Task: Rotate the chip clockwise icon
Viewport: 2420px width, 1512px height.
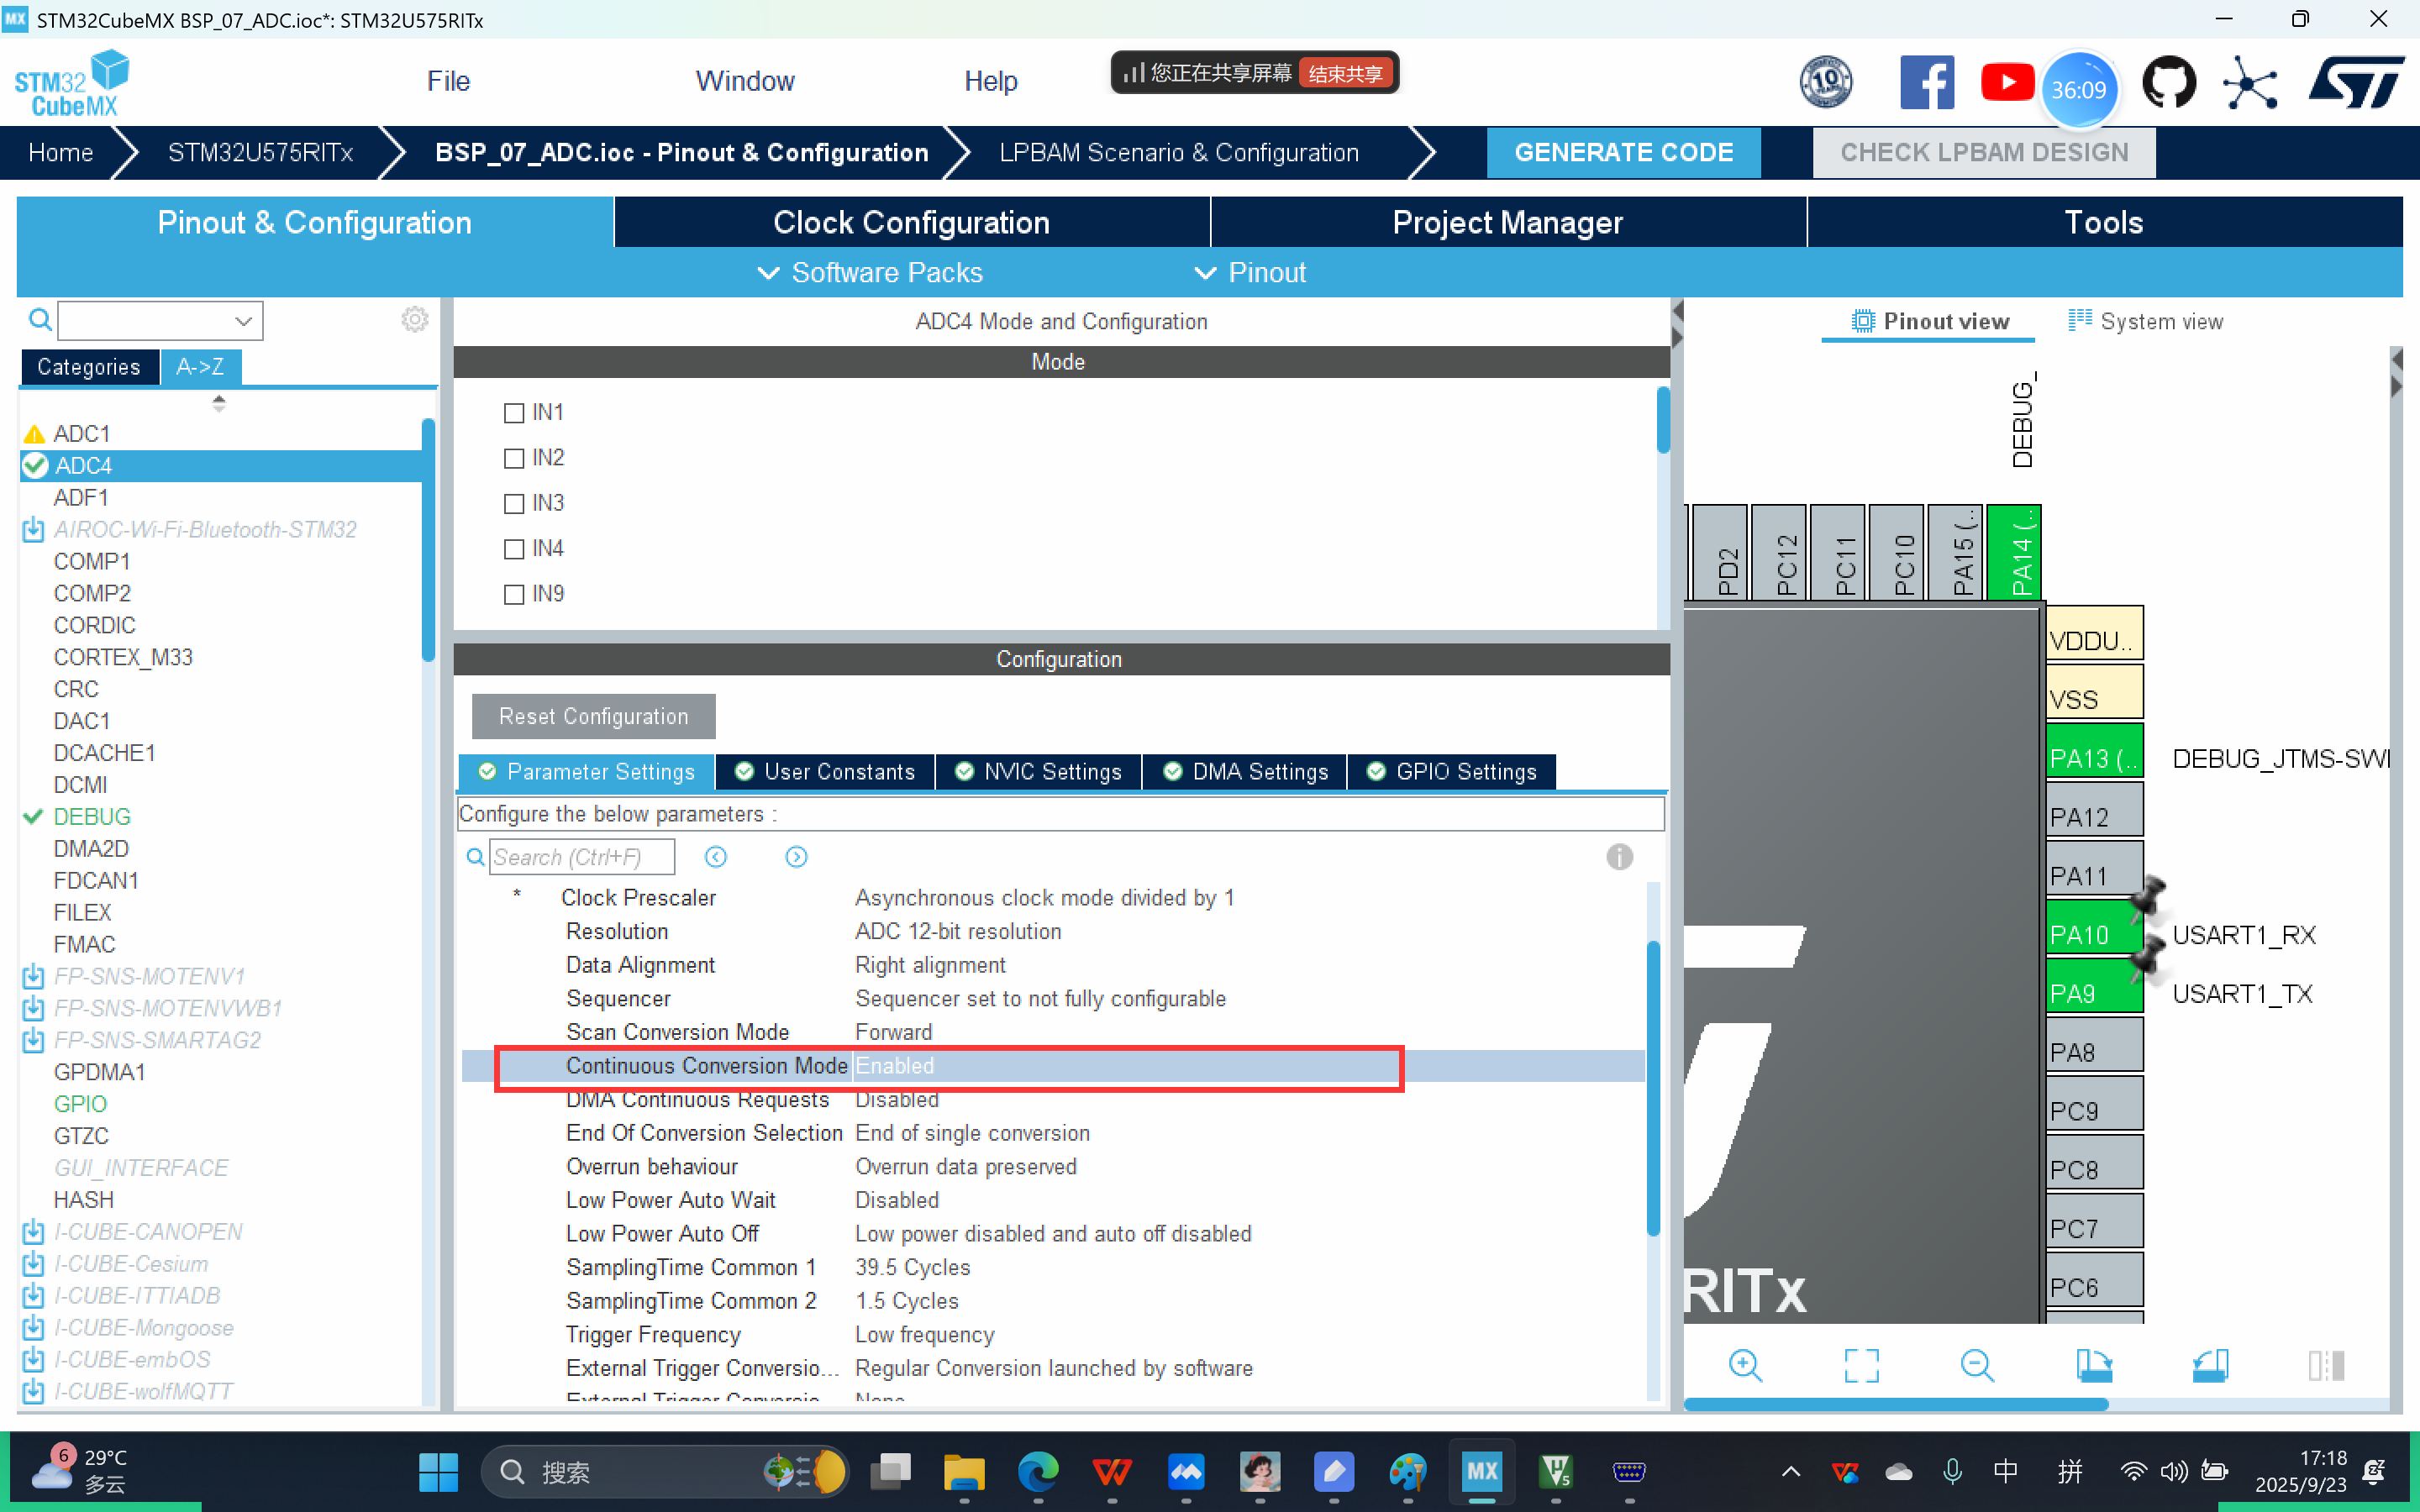Action: click(2093, 1365)
